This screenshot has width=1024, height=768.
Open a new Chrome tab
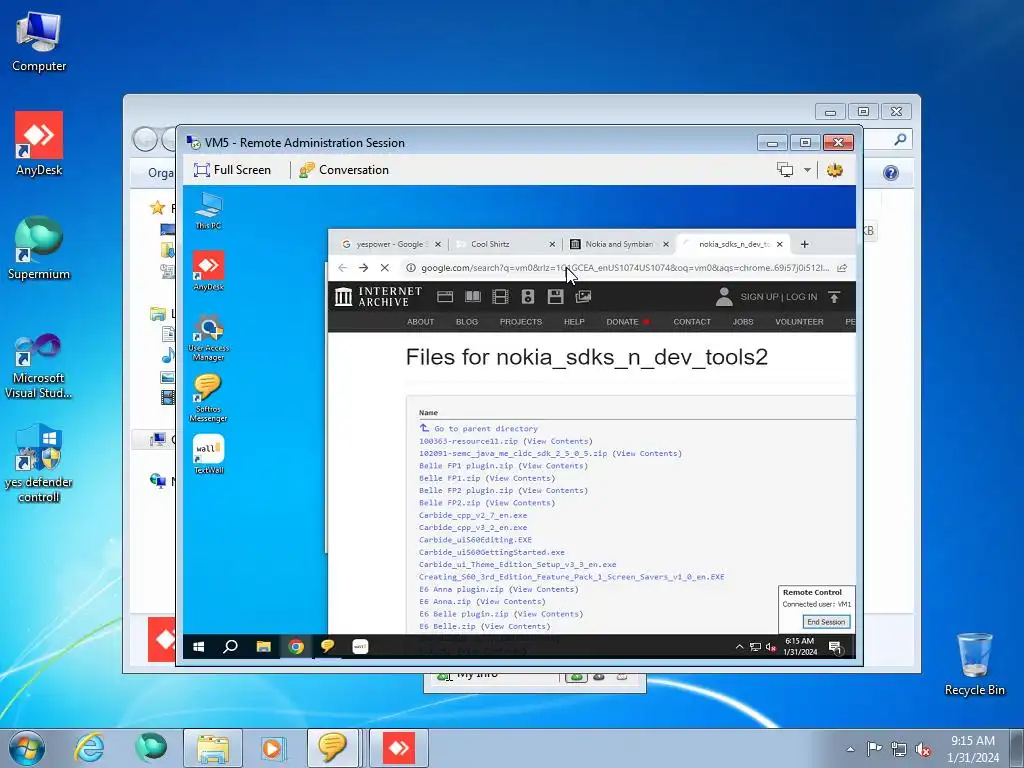[x=805, y=244]
